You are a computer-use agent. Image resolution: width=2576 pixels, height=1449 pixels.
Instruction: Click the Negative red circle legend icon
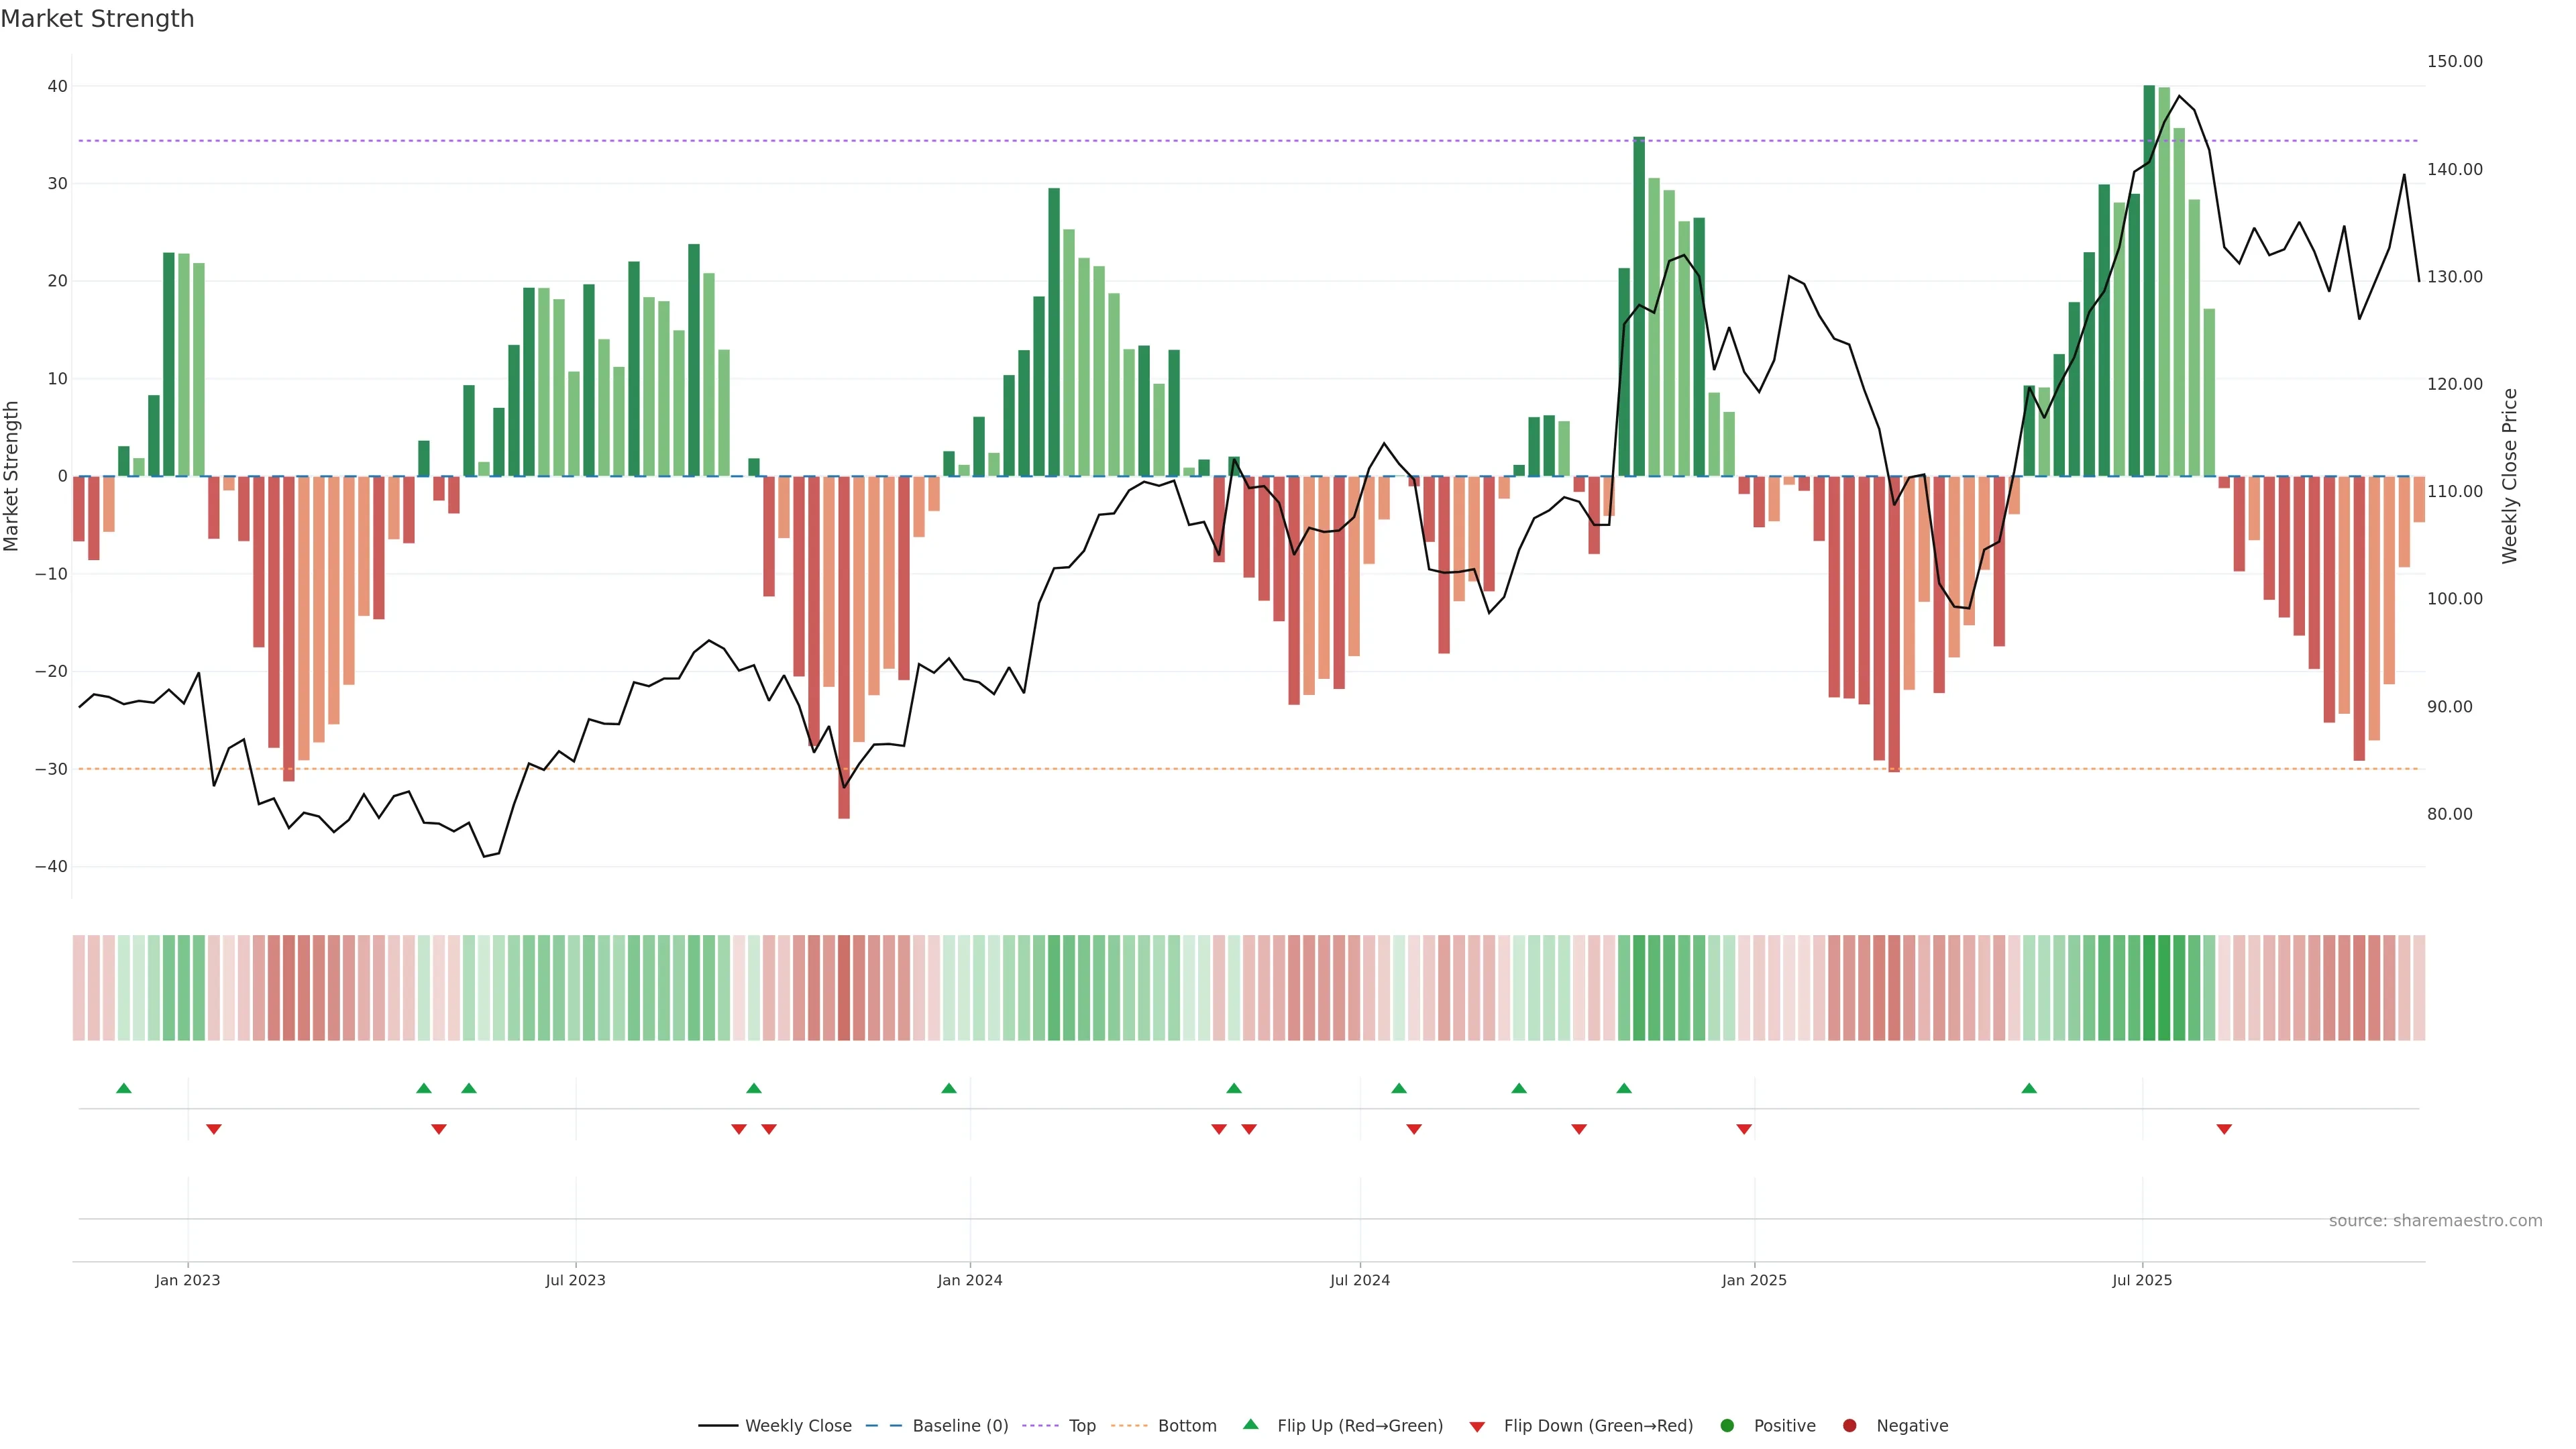[x=1849, y=1426]
